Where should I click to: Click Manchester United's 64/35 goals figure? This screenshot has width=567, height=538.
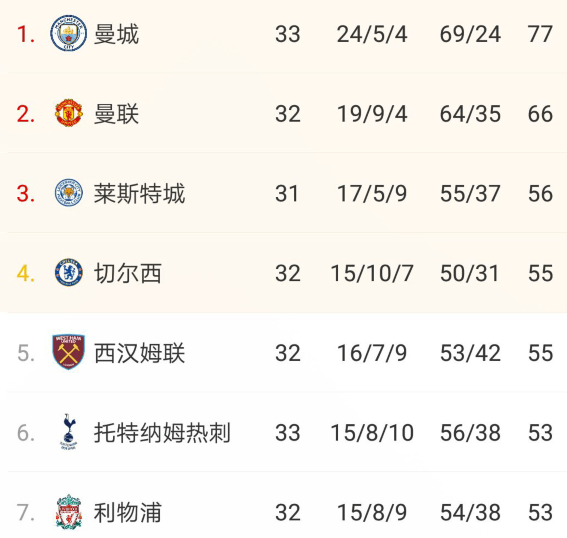click(x=470, y=114)
